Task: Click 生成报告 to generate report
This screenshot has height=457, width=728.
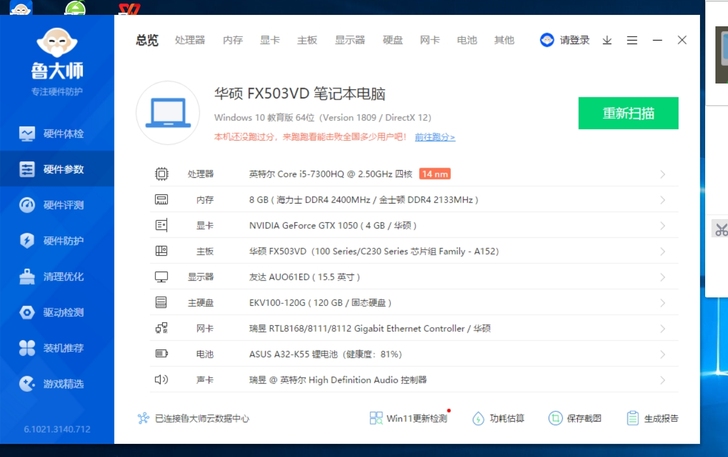Action: (652, 418)
